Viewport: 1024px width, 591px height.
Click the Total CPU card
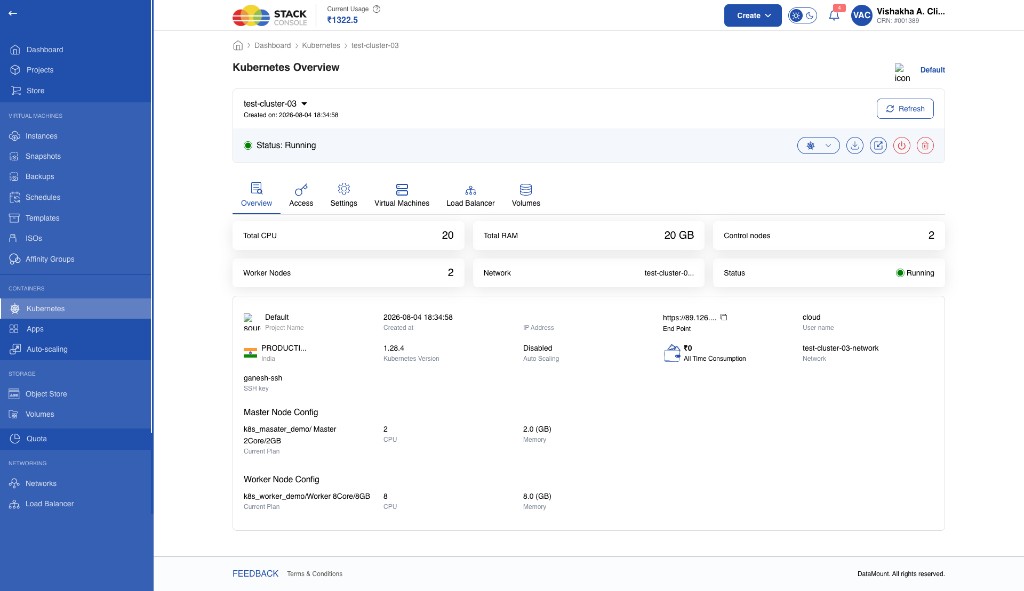348,235
